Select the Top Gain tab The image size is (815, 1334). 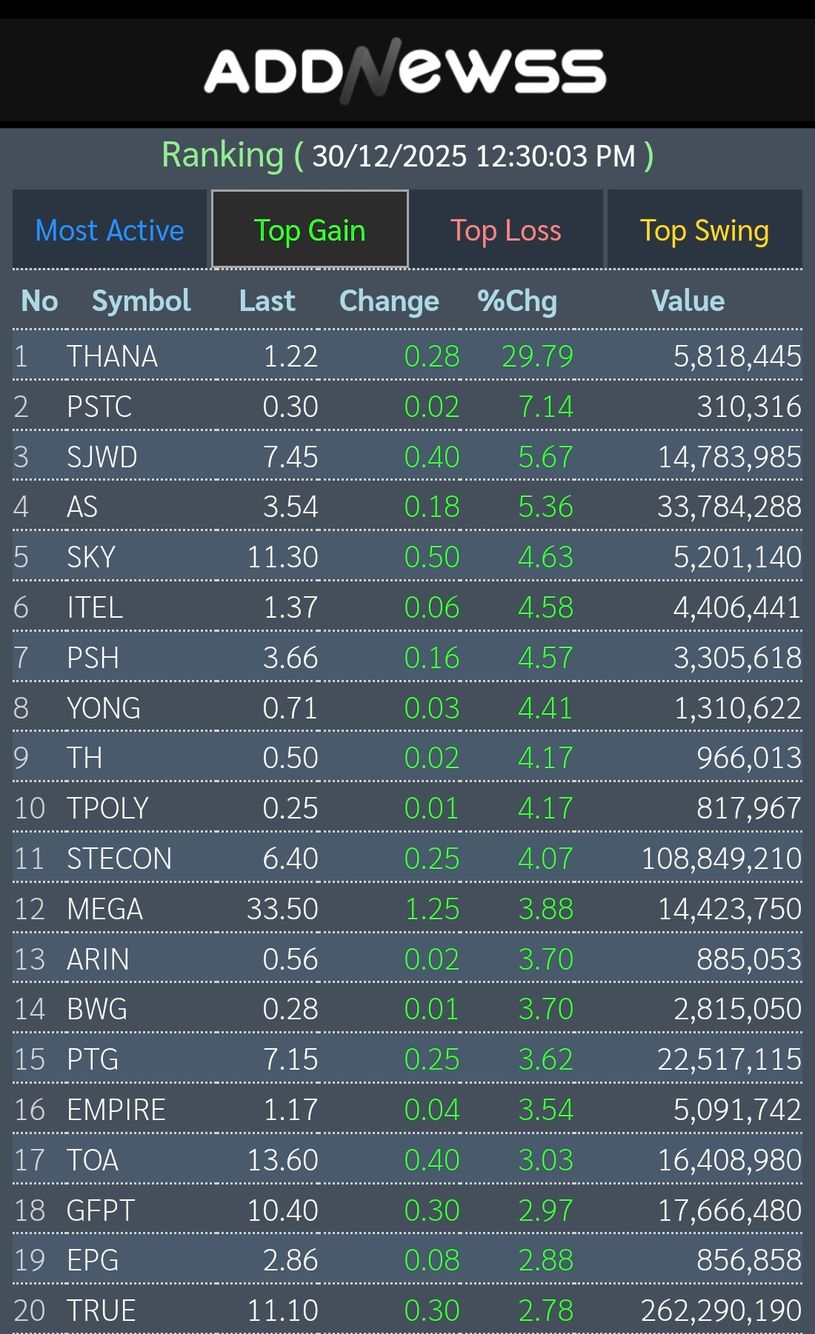309,230
